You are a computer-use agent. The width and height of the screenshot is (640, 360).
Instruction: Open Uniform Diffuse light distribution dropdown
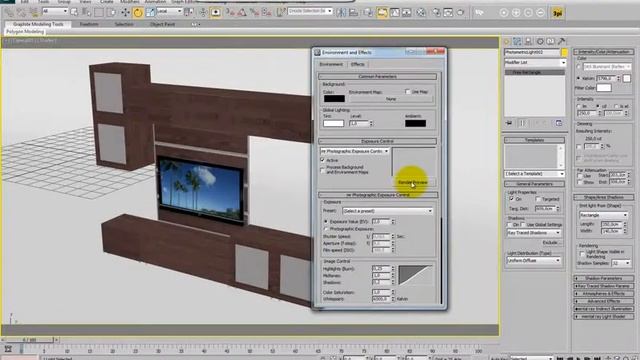click(533, 260)
